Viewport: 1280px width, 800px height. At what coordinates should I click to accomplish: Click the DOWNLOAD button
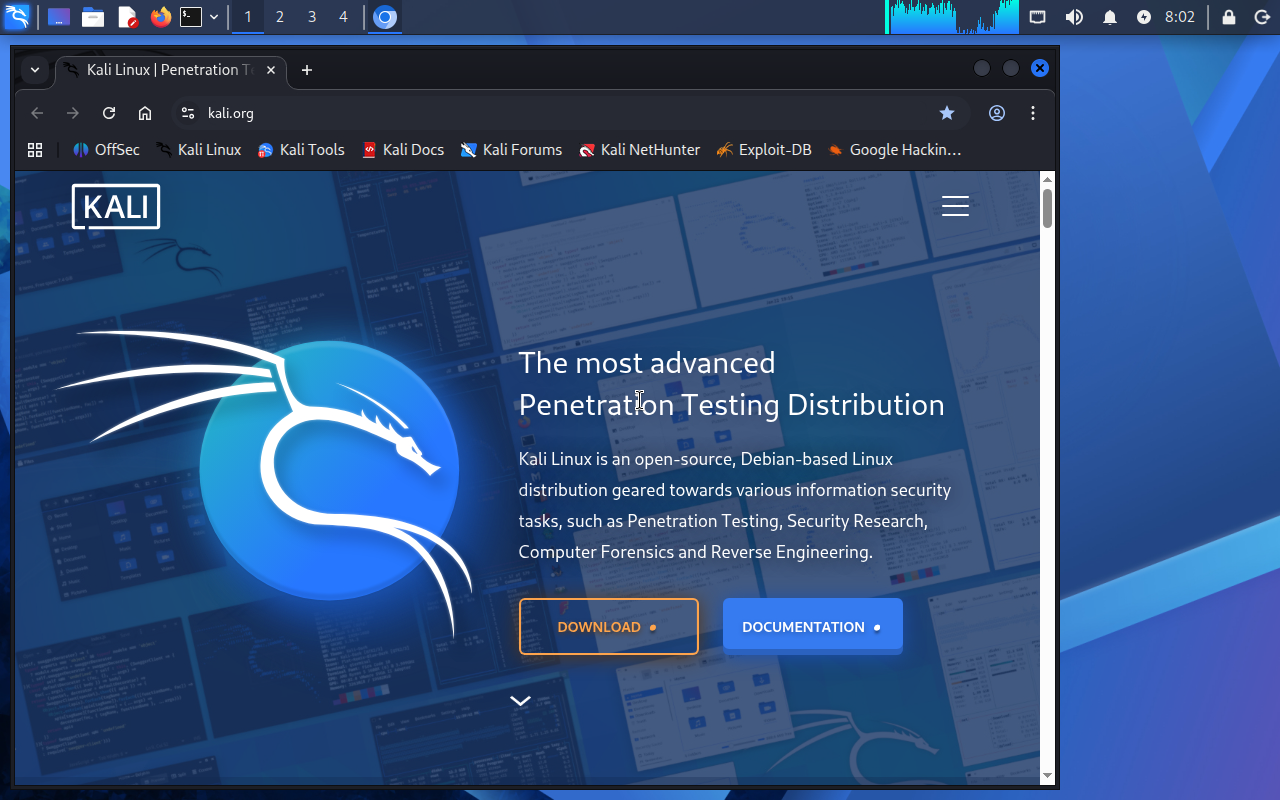pos(608,627)
